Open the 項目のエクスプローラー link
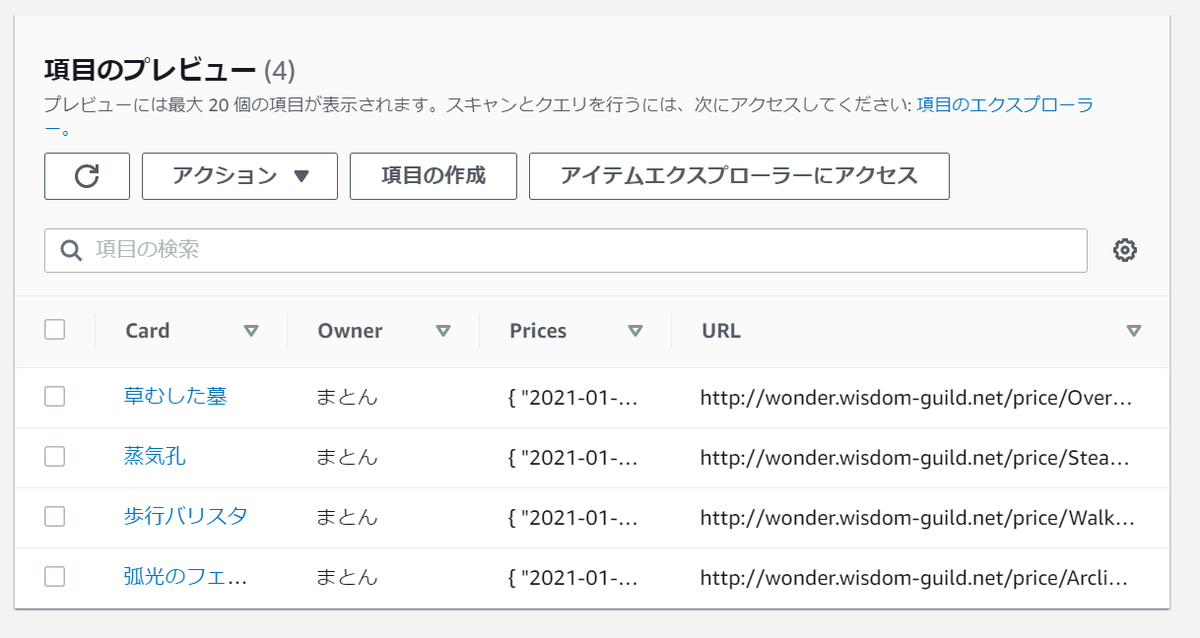The height and width of the screenshot is (638, 1200). 1005,105
